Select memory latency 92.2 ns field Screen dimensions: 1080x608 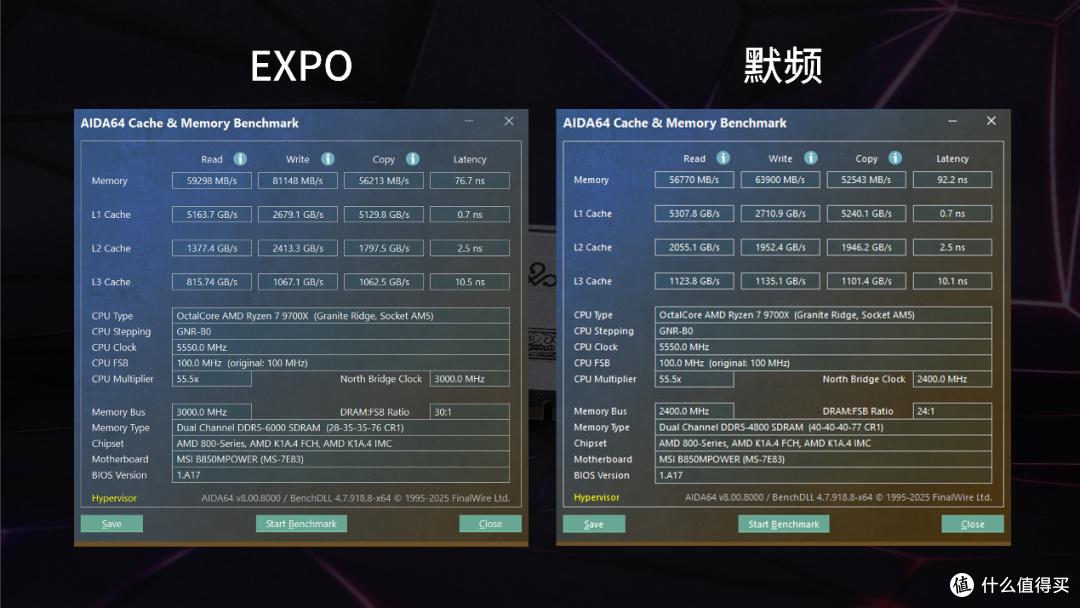point(953,180)
